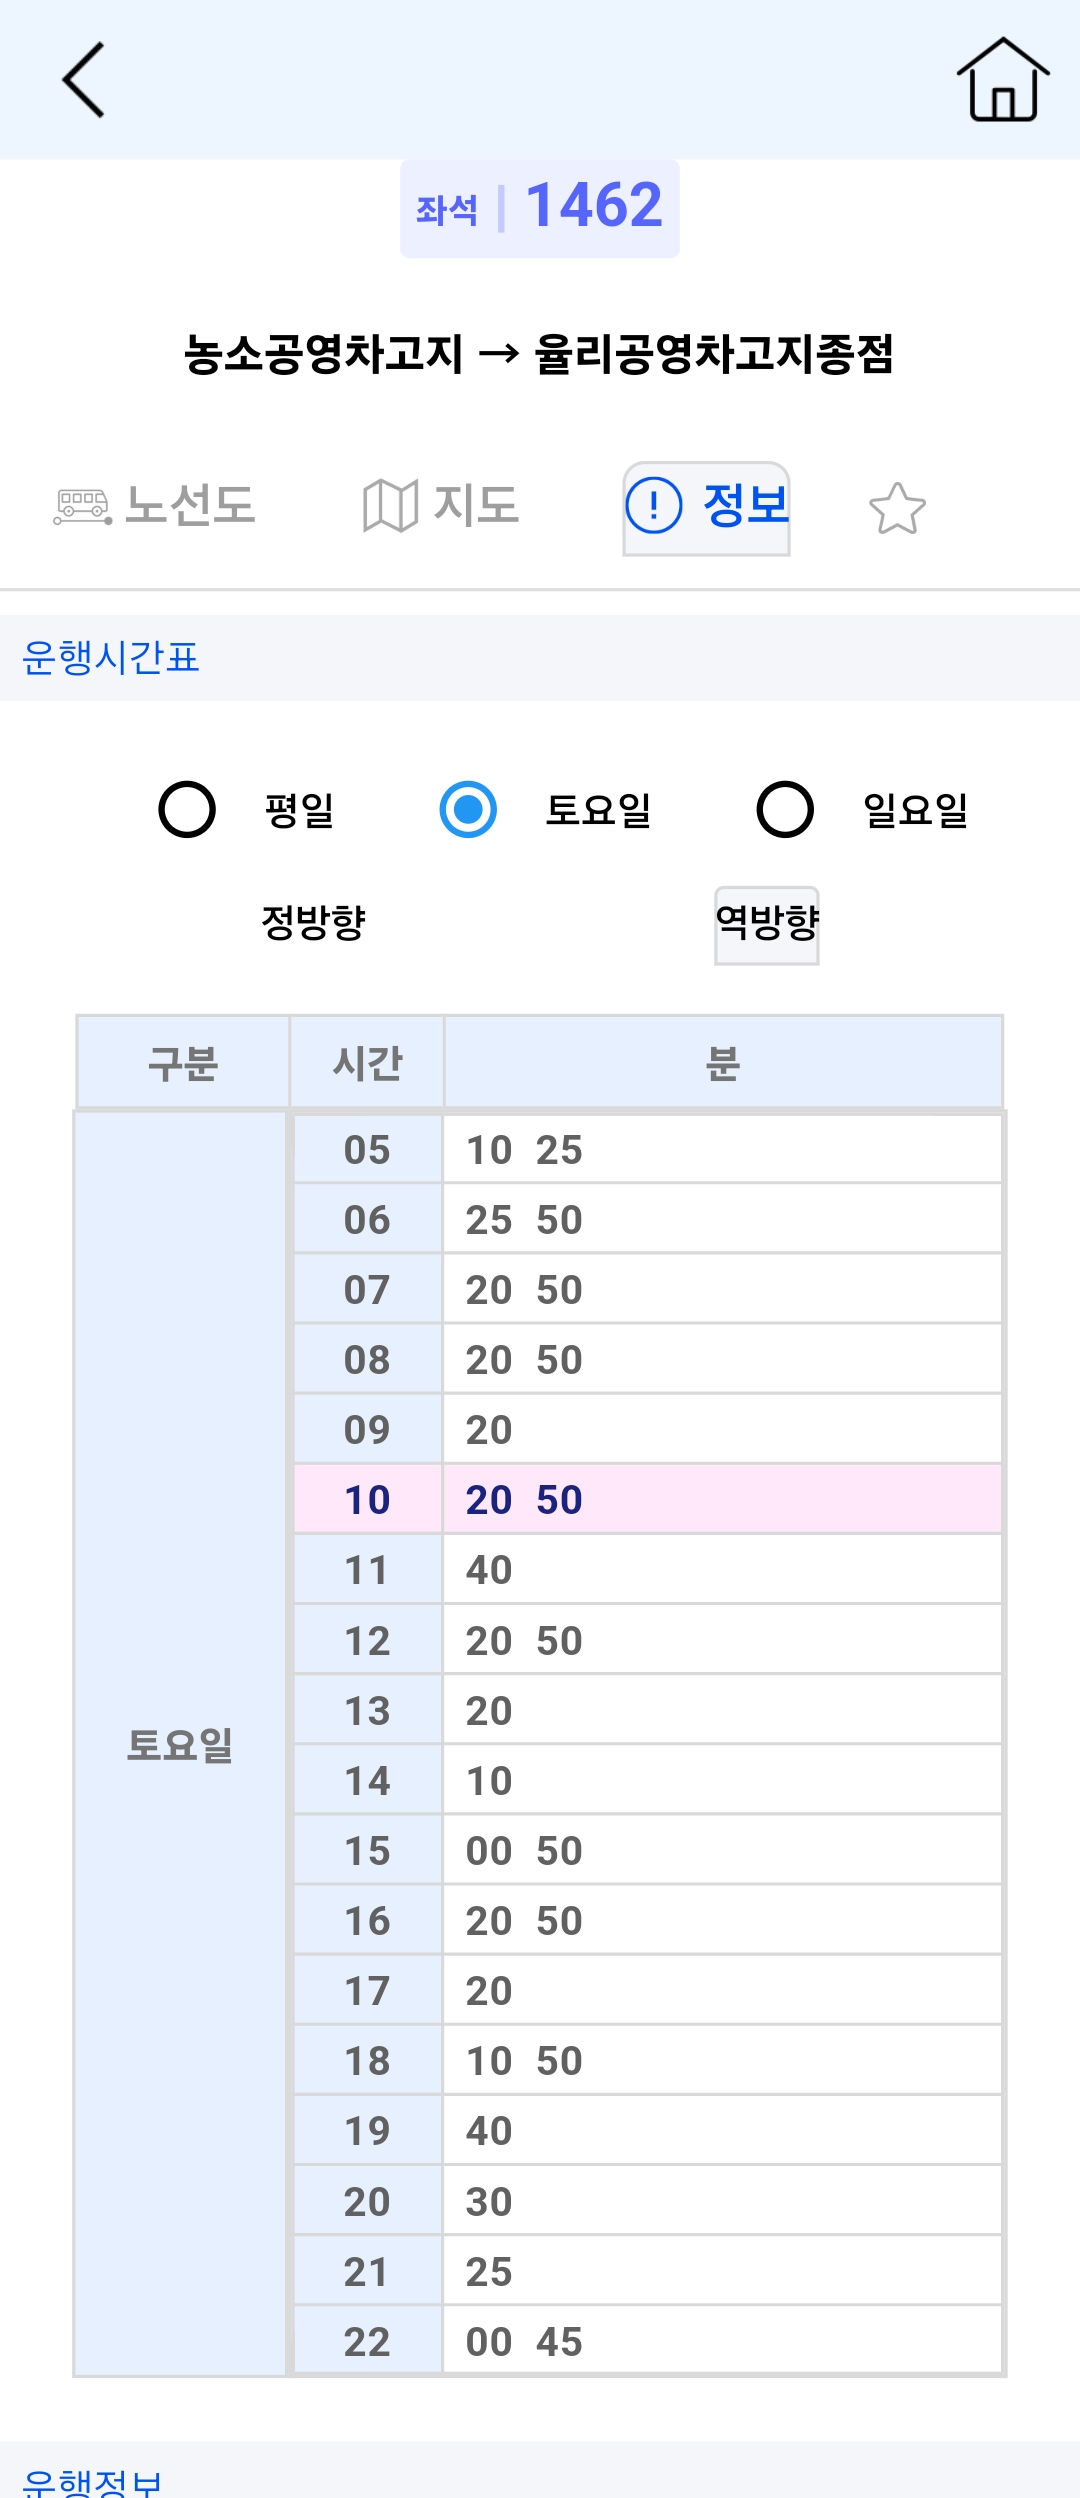Tap the 좌석 1462 route badge
This screenshot has width=1080, height=2498.
[540, 208]
